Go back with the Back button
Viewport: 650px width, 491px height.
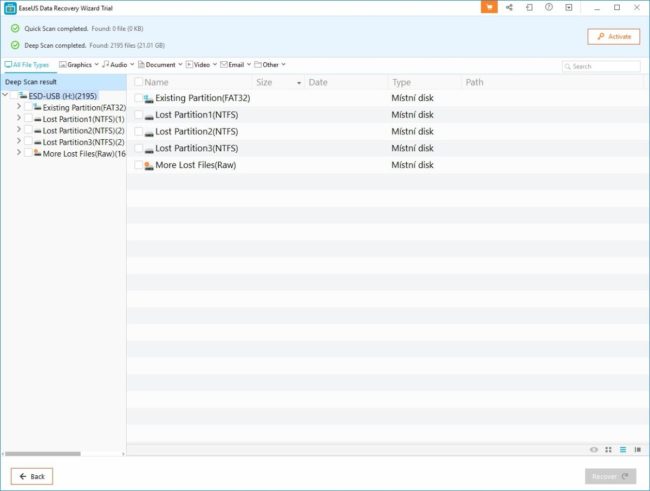tap(32, 476)
